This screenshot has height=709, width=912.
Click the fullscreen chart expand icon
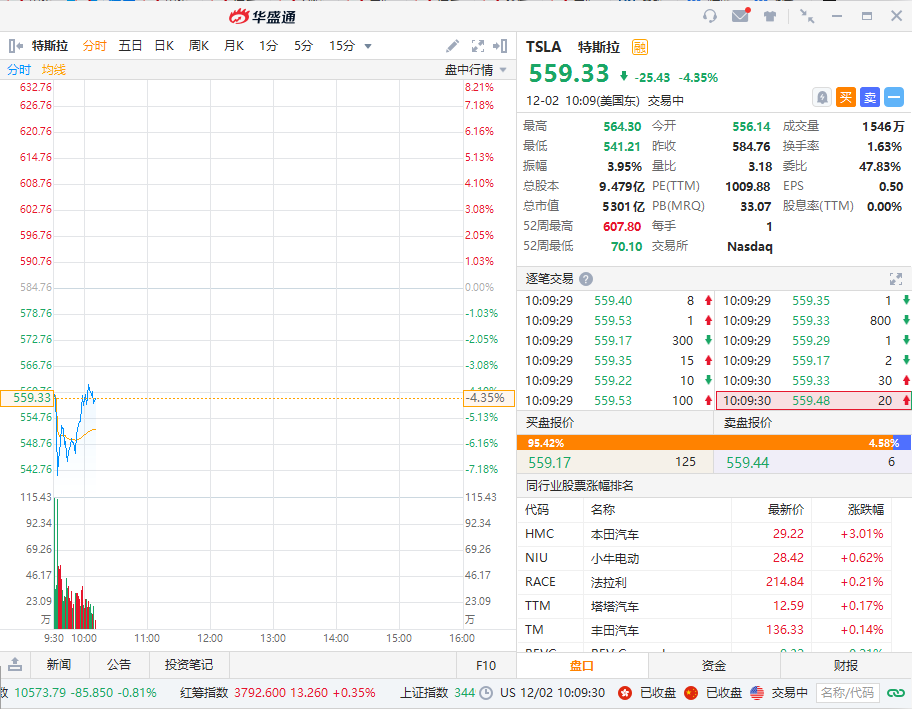click(478, 46)
